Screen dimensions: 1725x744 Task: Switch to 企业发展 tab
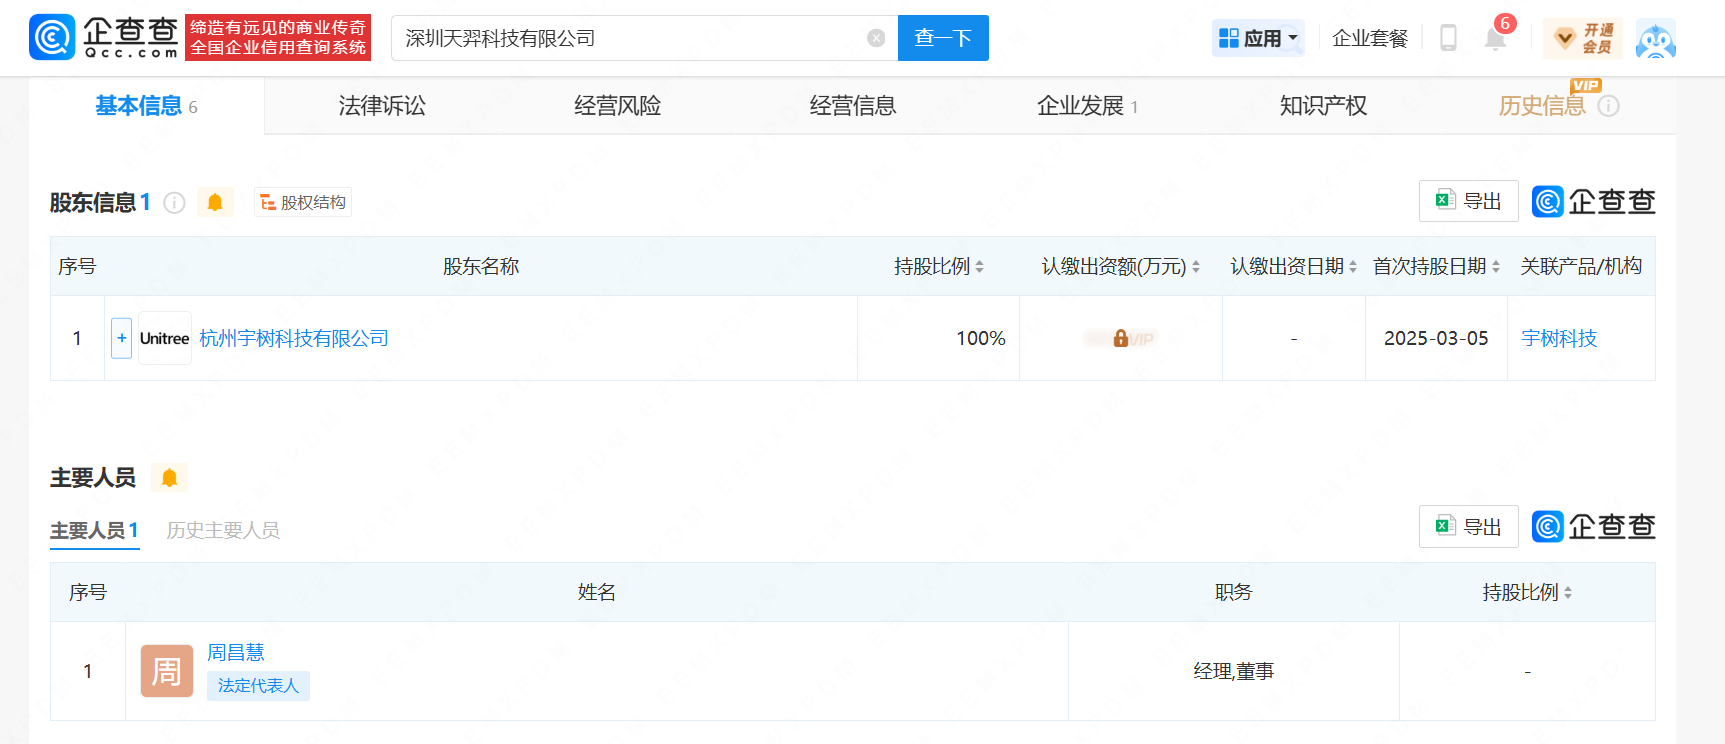[1087, 106]
